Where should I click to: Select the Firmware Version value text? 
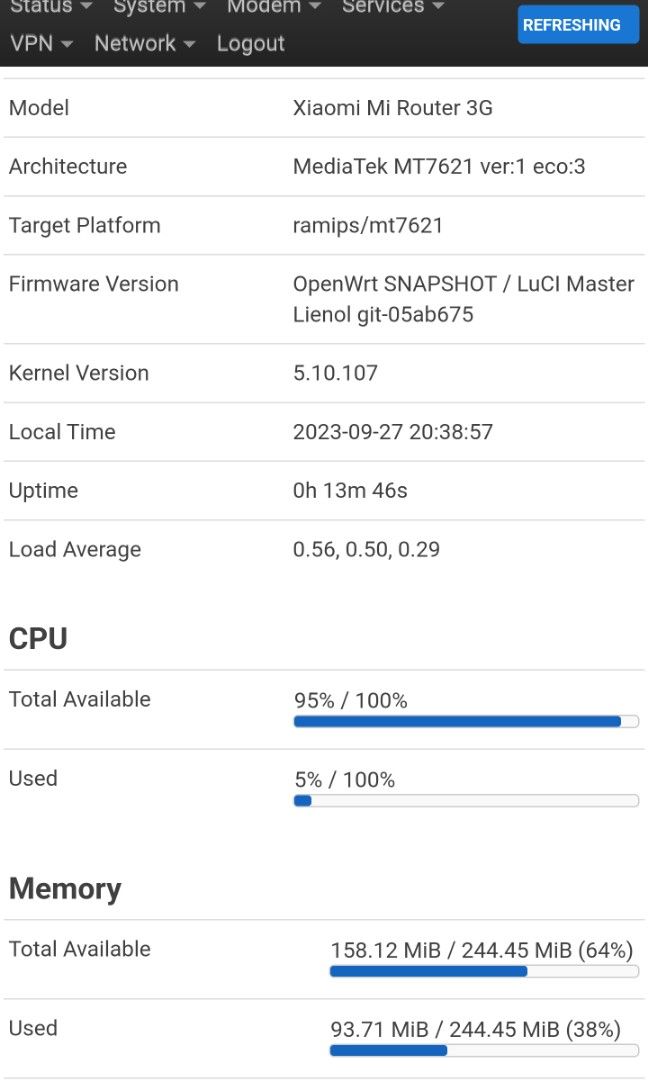click(x=460, y=298)
